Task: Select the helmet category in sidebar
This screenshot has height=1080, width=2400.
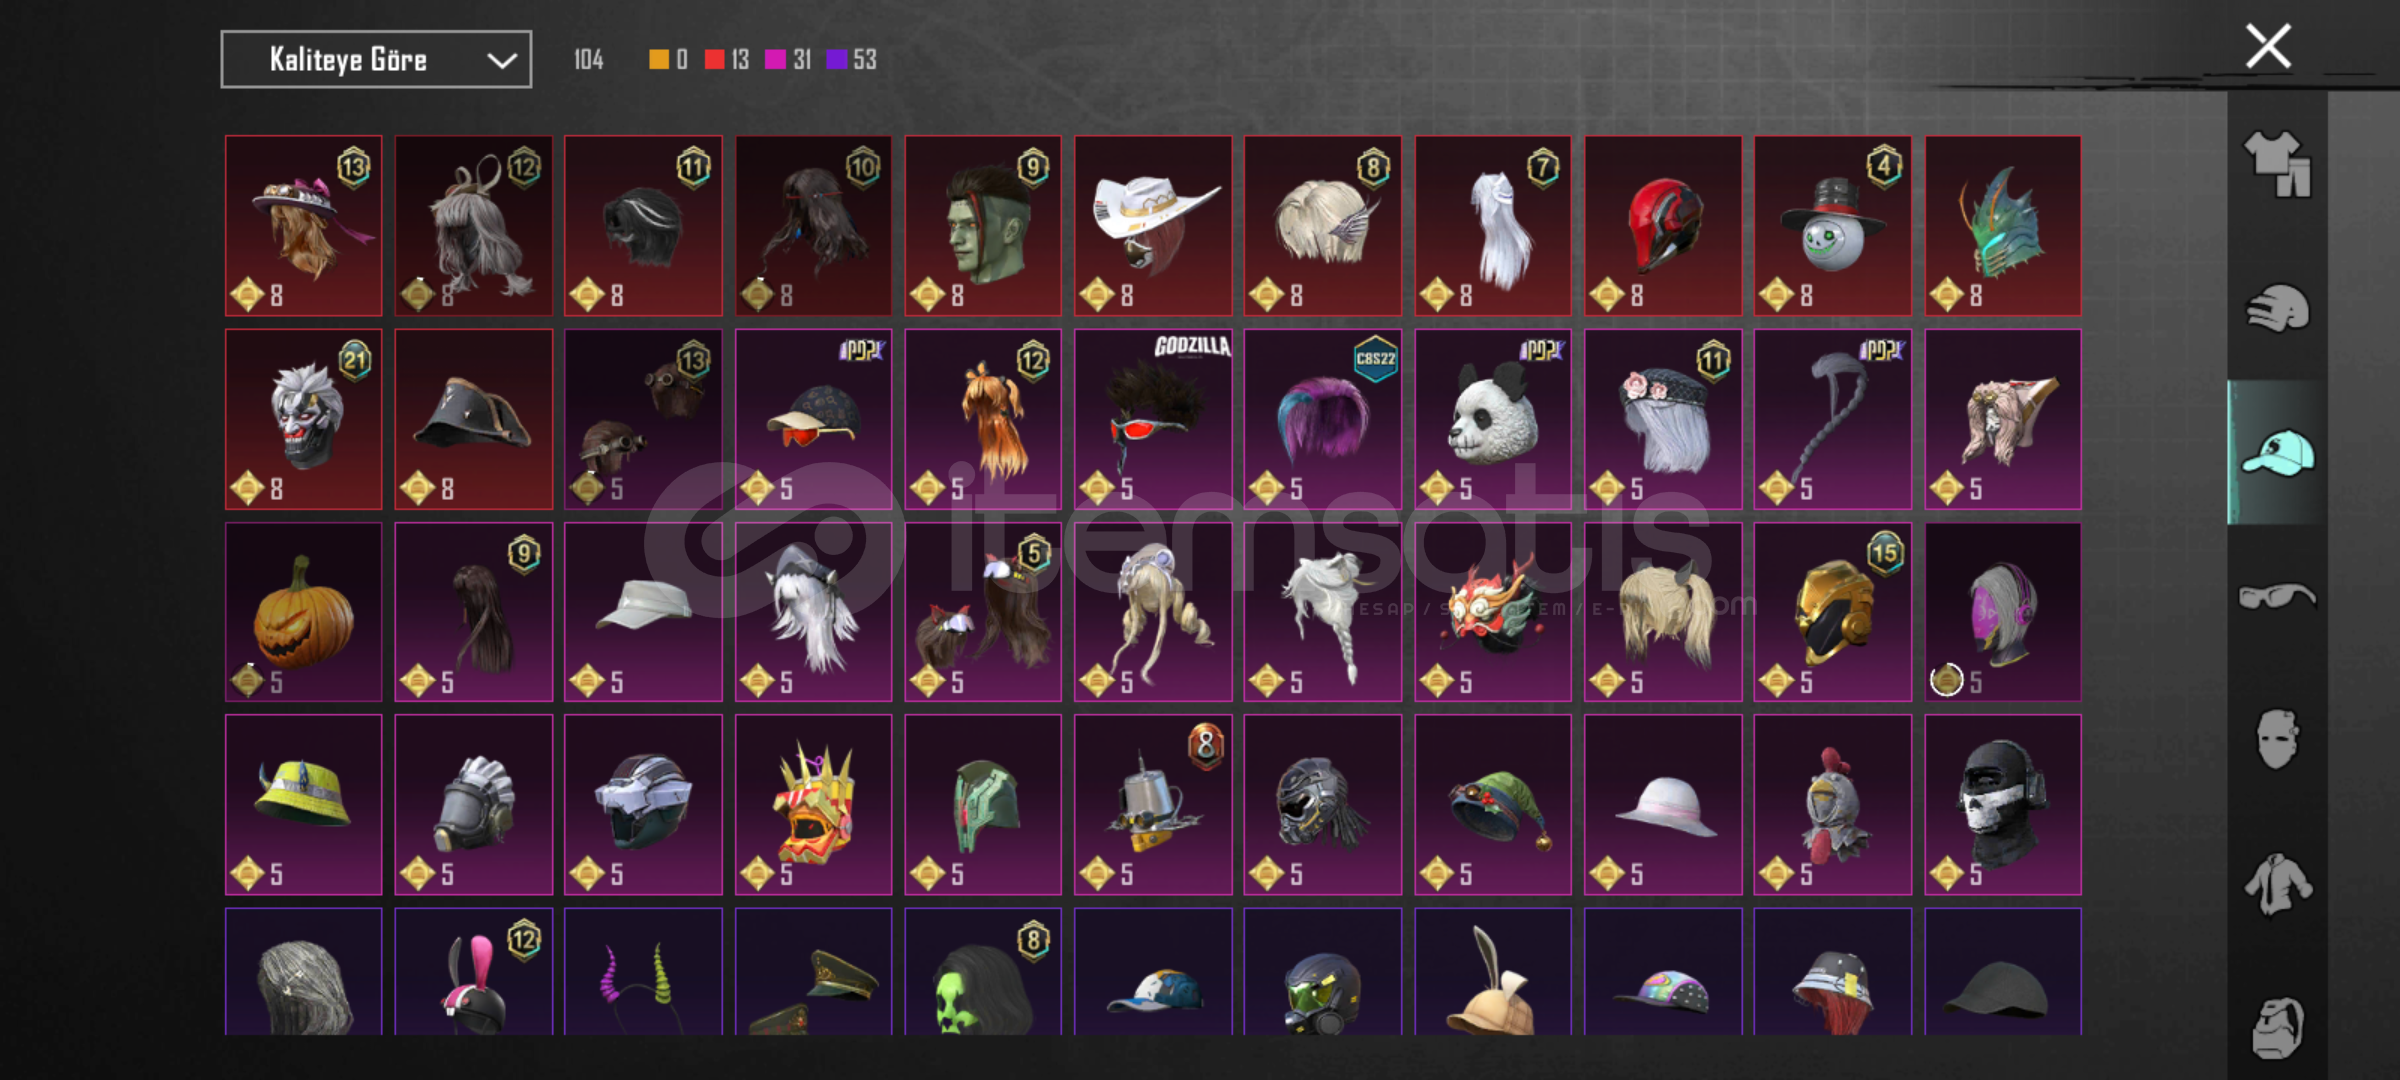Action: (2277, 309)
